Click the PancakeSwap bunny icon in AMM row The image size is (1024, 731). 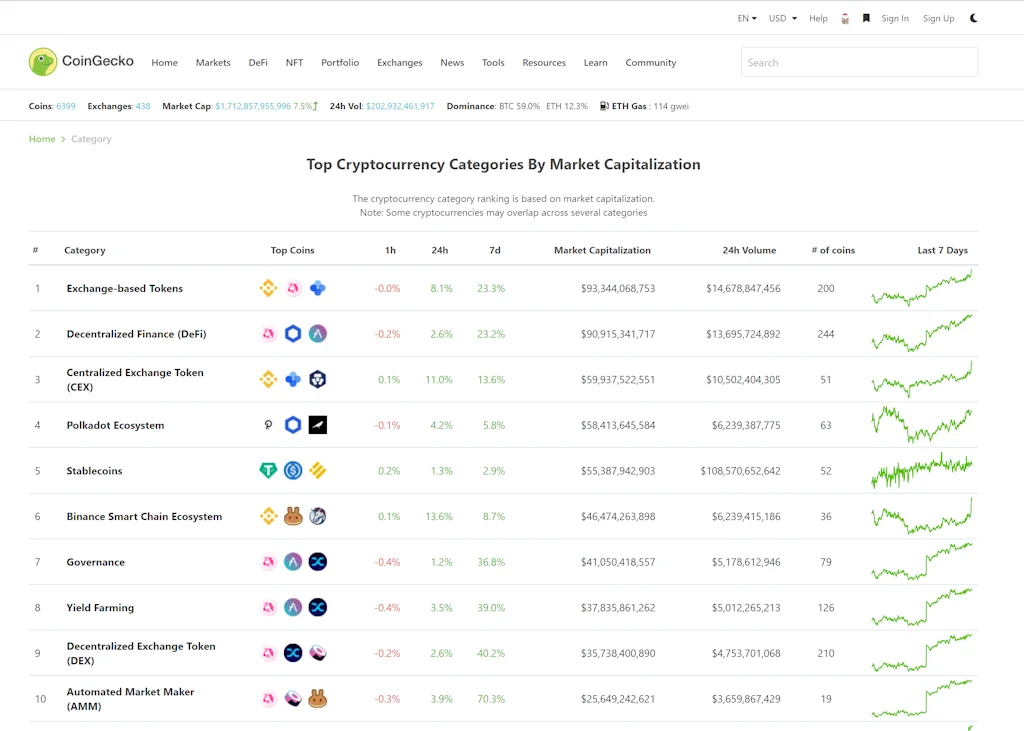coord(318,698)
